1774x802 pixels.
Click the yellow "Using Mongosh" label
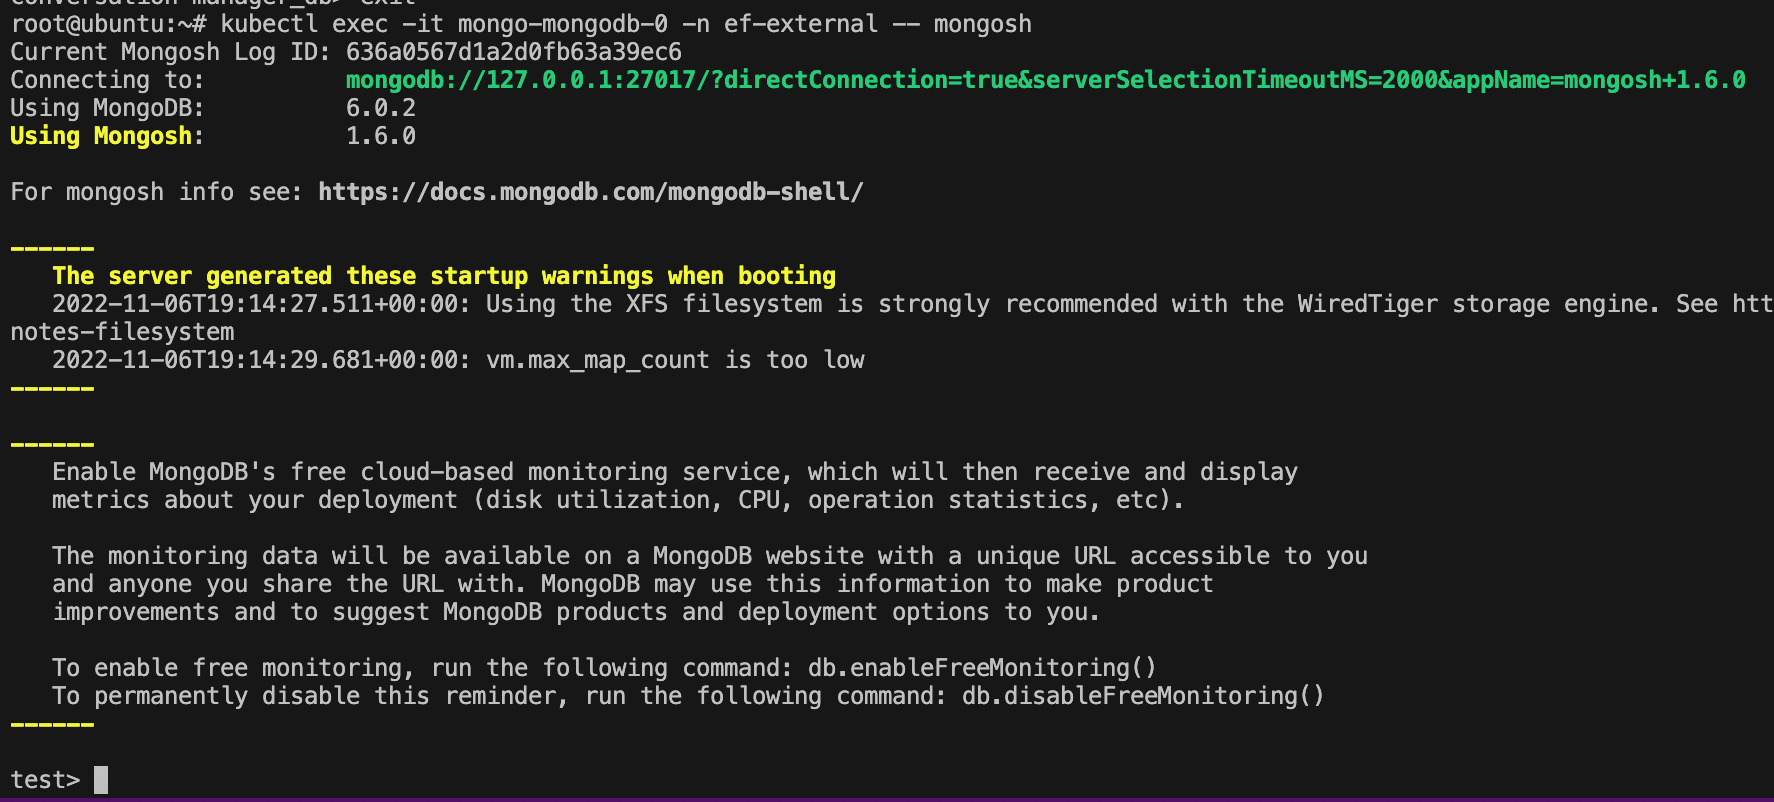(101, 136)
